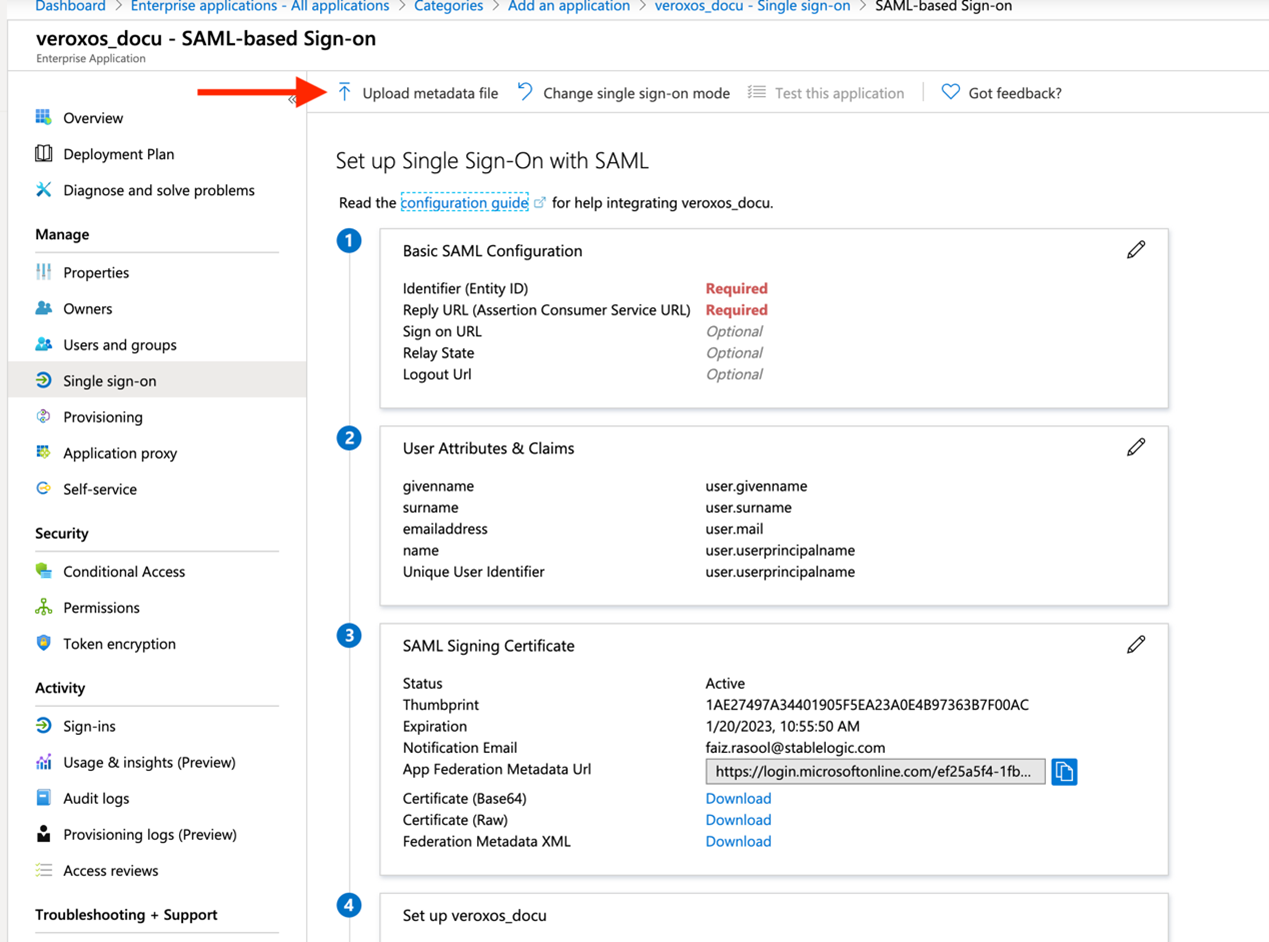Go to Deployment Plan menu item
Viewport: 1269px width, 942px height.
[119, 154]
